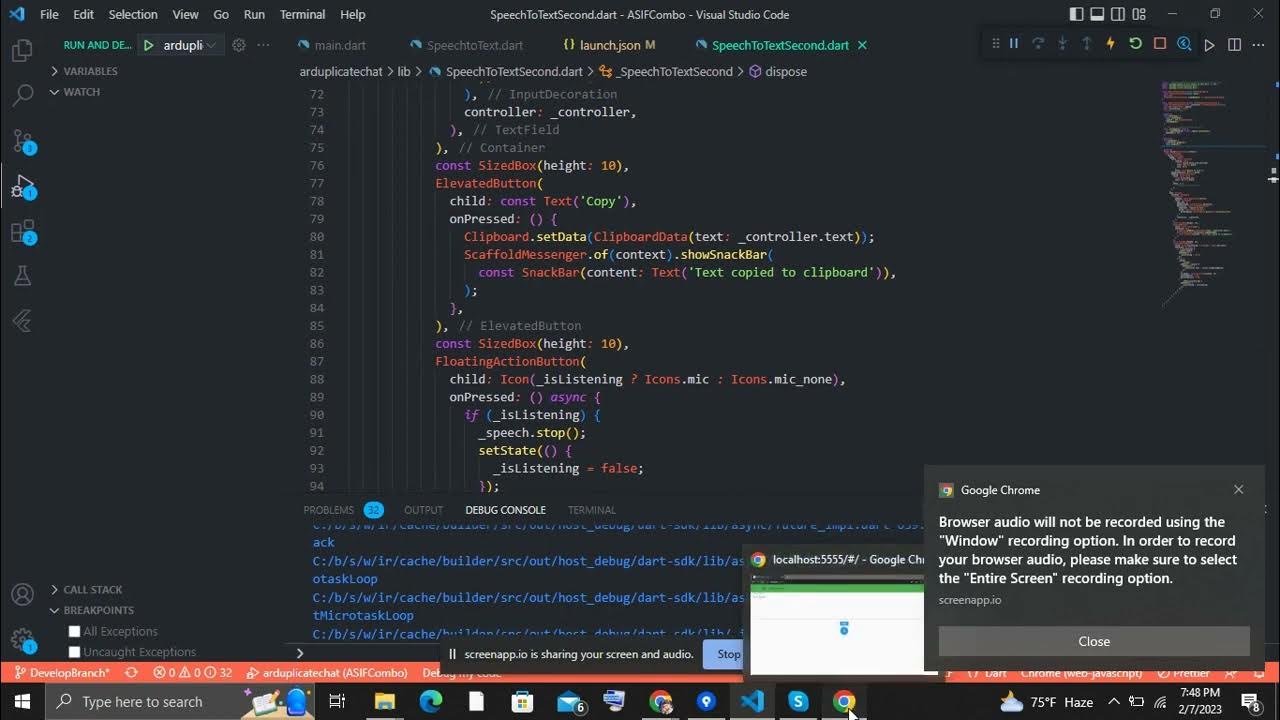This screenshot has height=720, width=1280.
Task: Stop debugging with red square icon
Action: click(x=1160, y=44)
